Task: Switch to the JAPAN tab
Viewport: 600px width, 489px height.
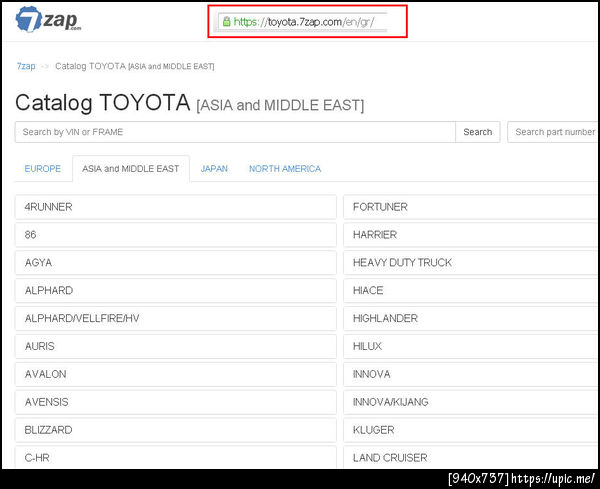Action: pyautogui.click(x=214, y=169)
